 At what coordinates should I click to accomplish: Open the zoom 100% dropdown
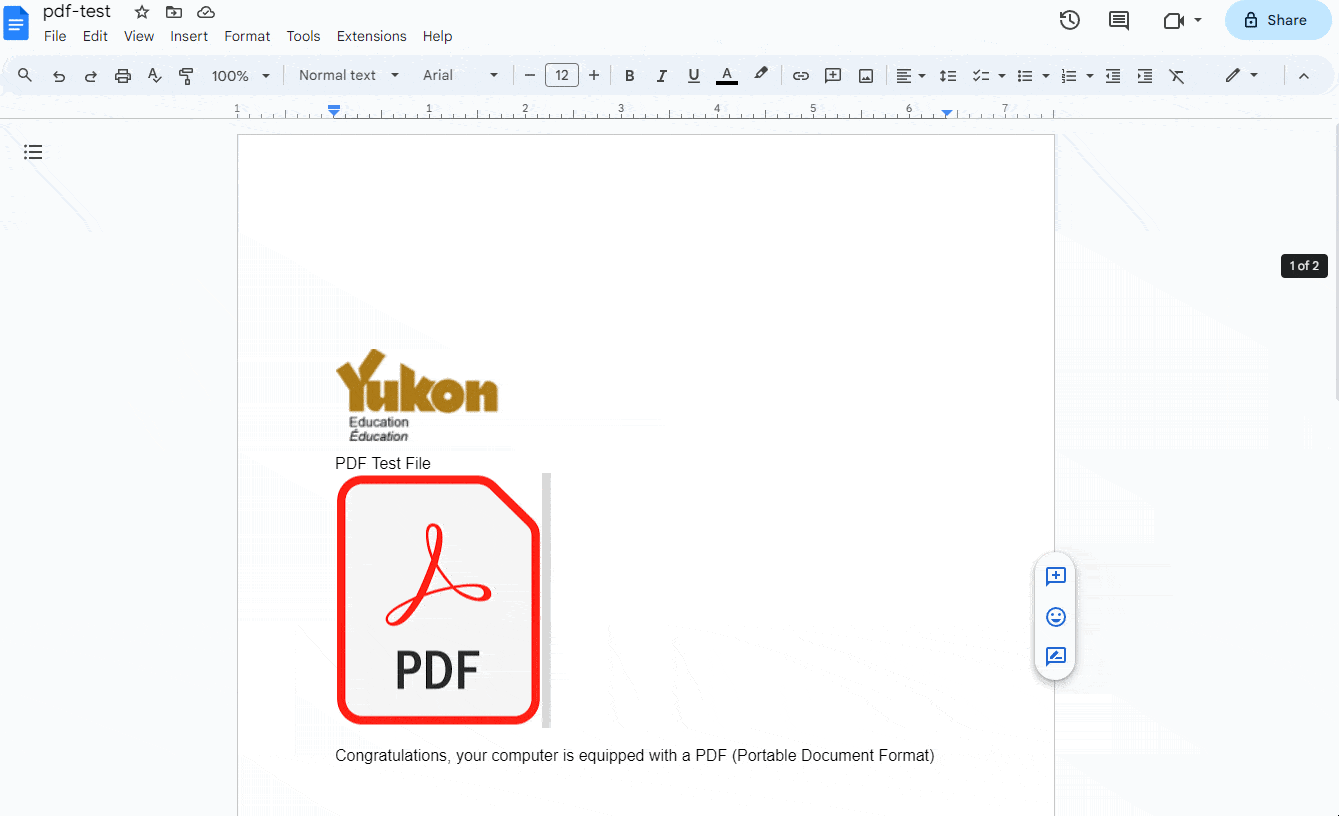tap(240, 75)
